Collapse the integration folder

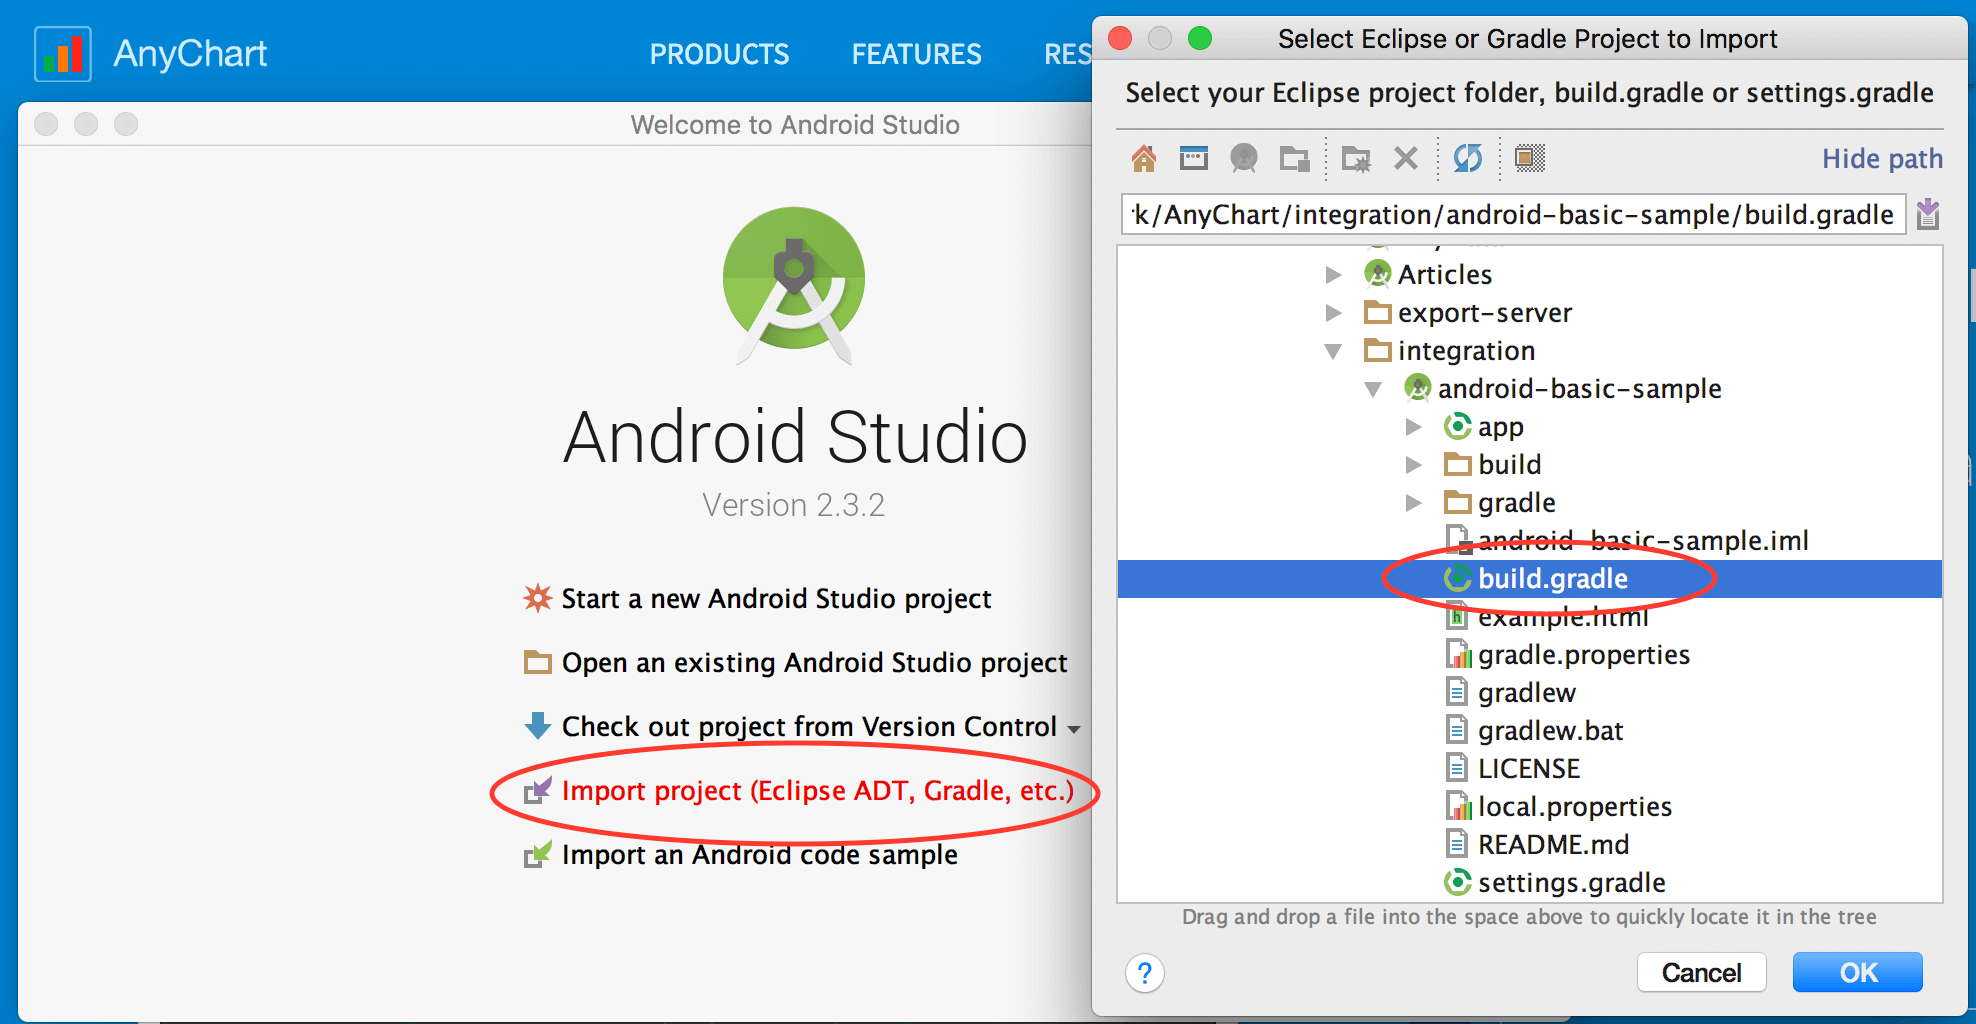[1335, 351]
